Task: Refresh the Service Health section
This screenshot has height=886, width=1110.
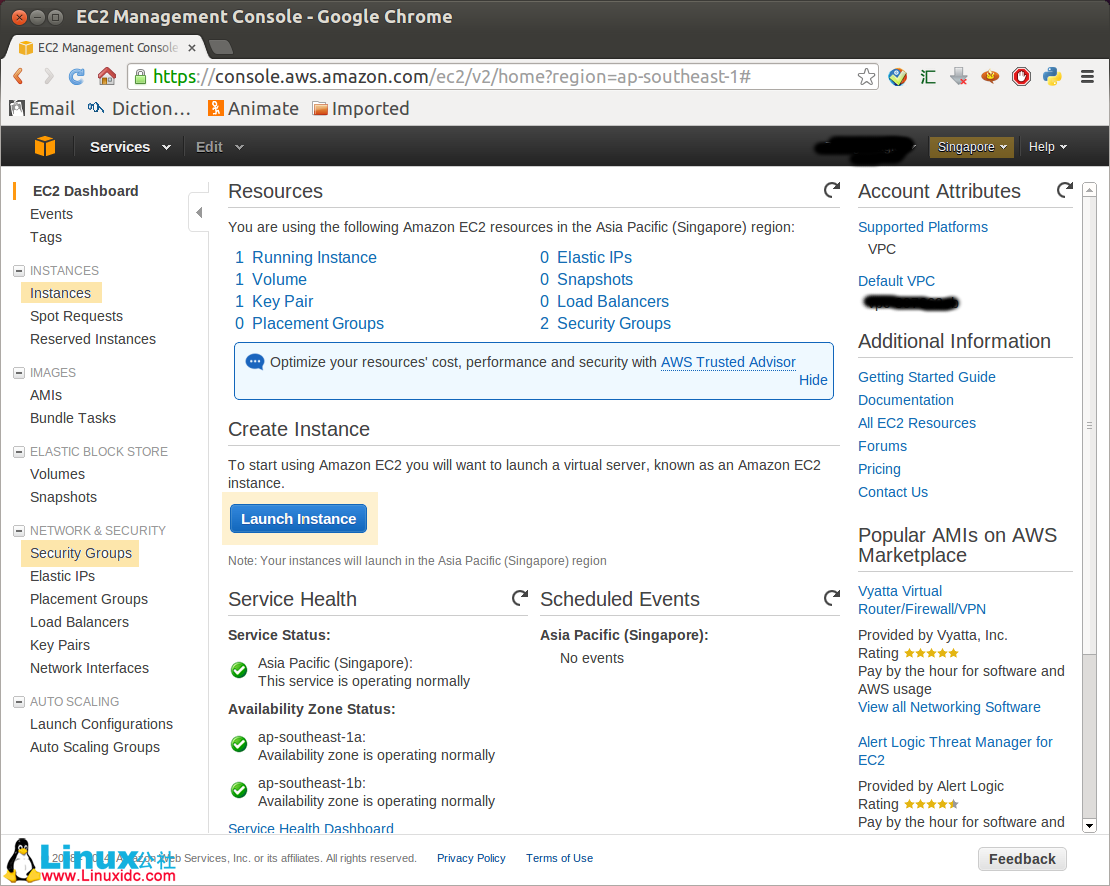Action: pos(519,597)
